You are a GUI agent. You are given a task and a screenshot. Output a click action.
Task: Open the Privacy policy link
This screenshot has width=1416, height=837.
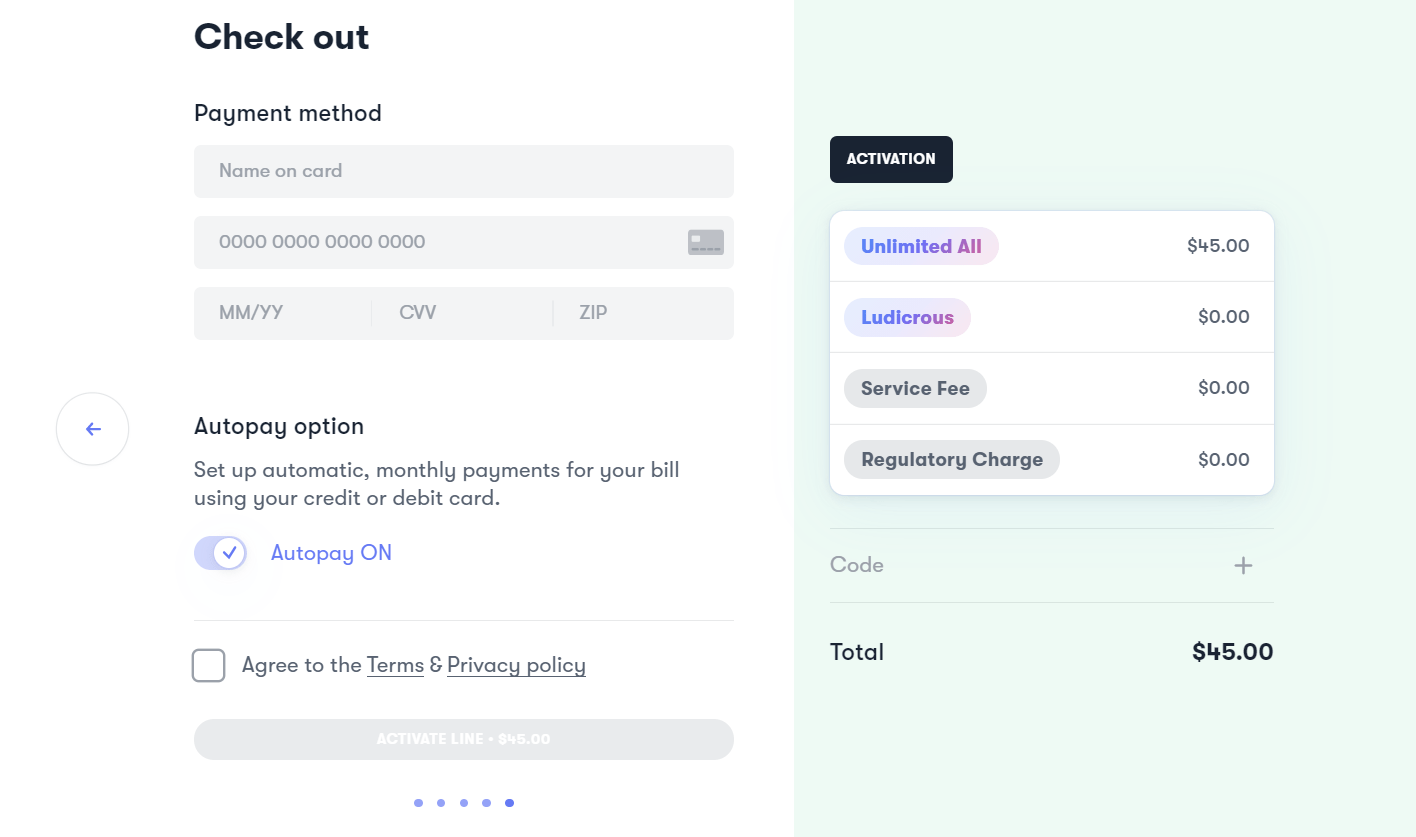(516, 665)
